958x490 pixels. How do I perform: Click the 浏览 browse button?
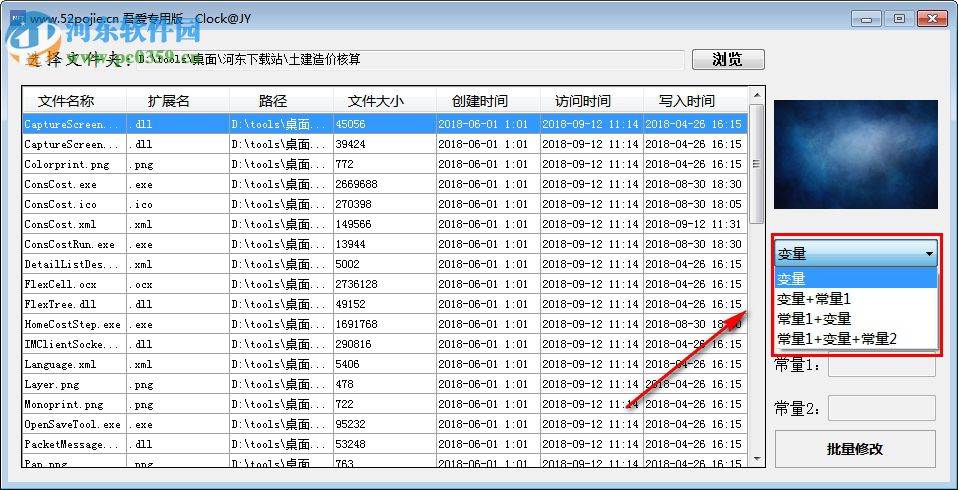(728, 59)
